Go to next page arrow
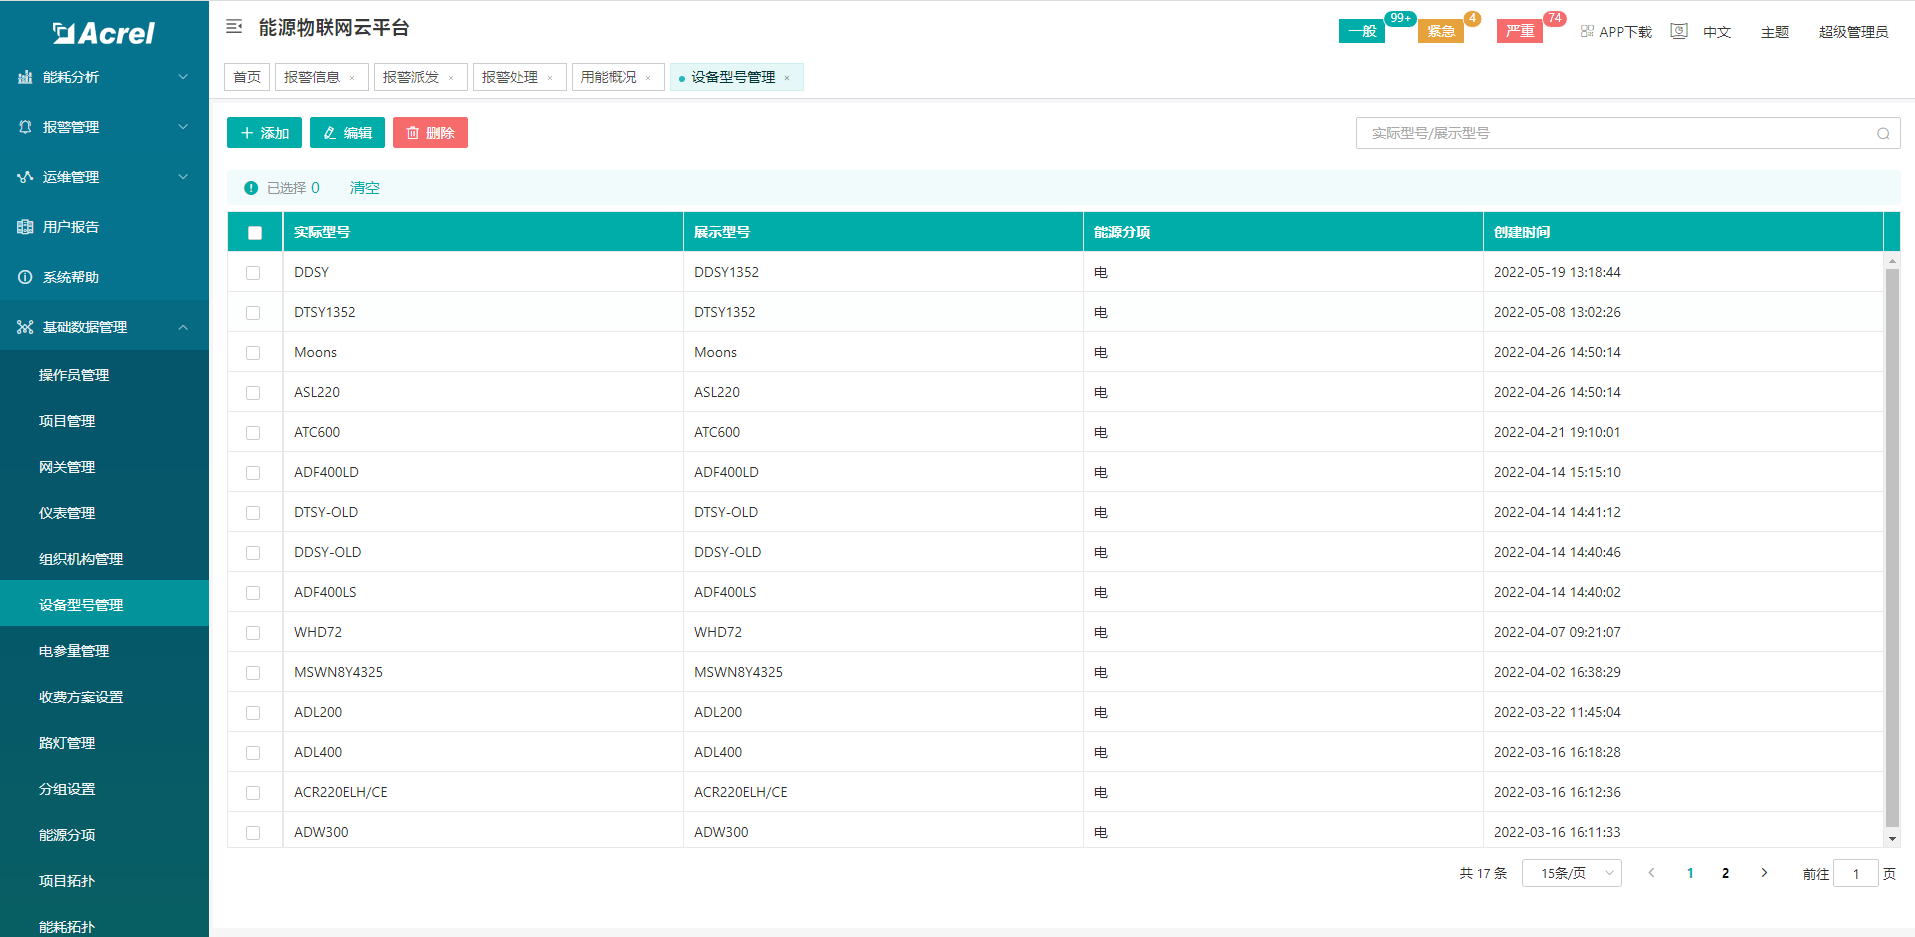This screenshot has height=937, width=1915. coord(1764,873)
